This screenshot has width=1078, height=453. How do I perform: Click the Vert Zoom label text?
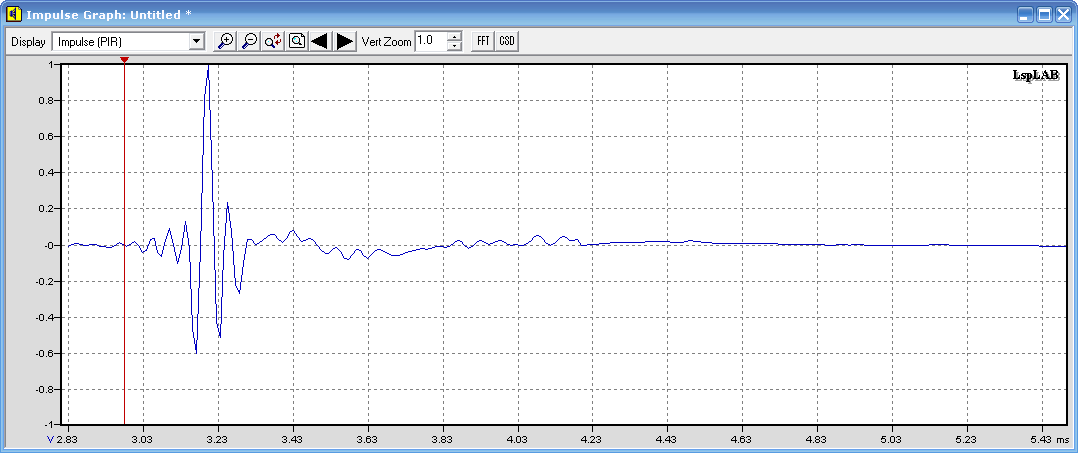(x=386, y=42)
